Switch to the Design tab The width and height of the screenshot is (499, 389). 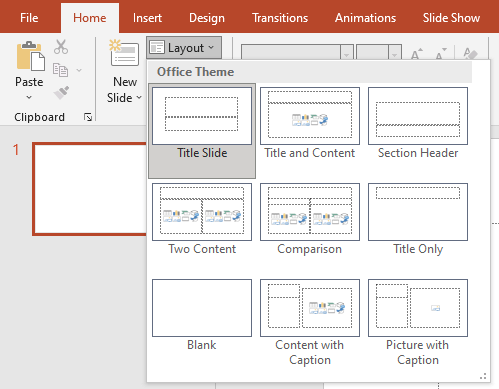point(207,18)
